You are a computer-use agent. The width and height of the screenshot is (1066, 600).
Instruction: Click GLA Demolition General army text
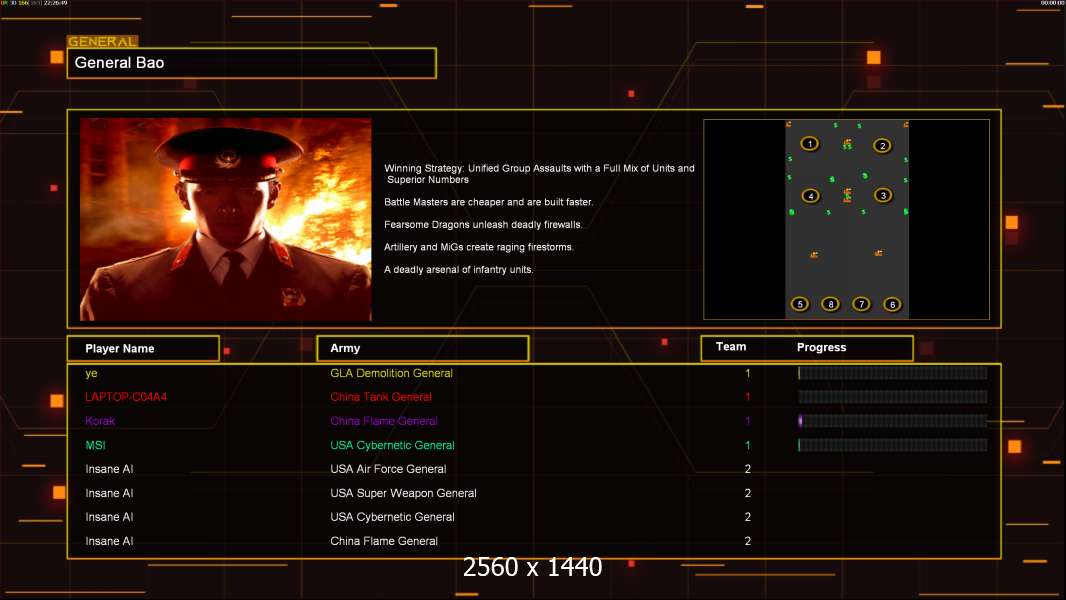pyautogui.click(x=392, y=373)
